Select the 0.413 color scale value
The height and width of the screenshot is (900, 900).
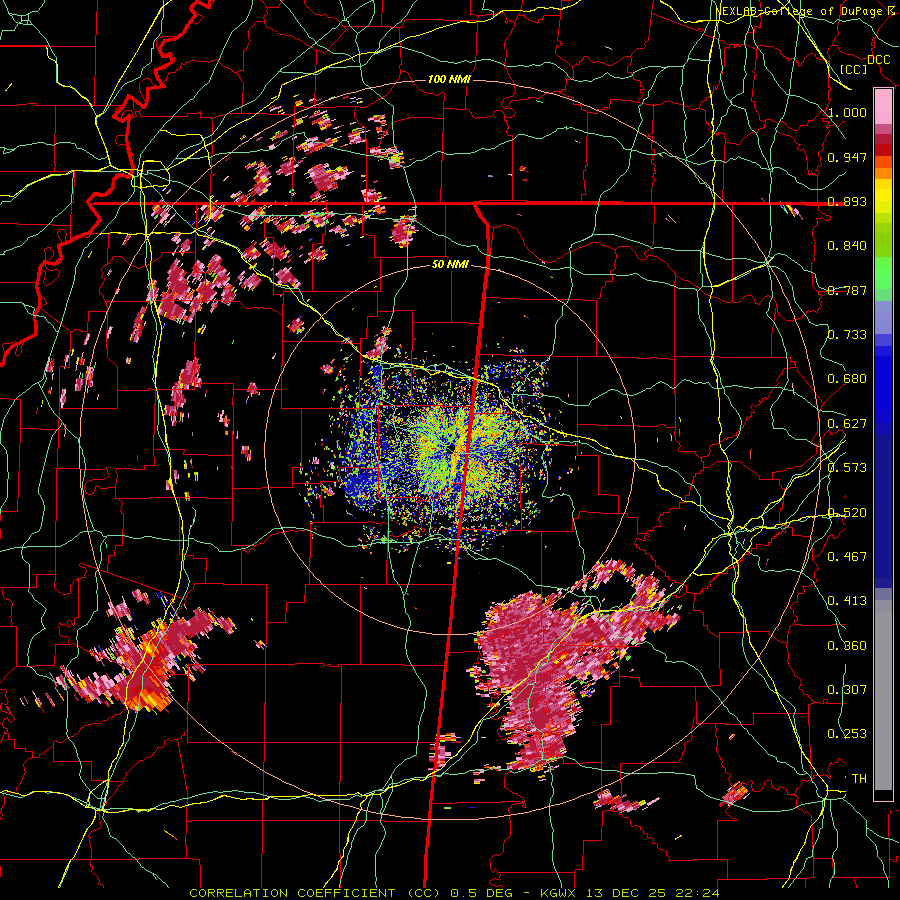pyautogui.click(x=847, y=601)
